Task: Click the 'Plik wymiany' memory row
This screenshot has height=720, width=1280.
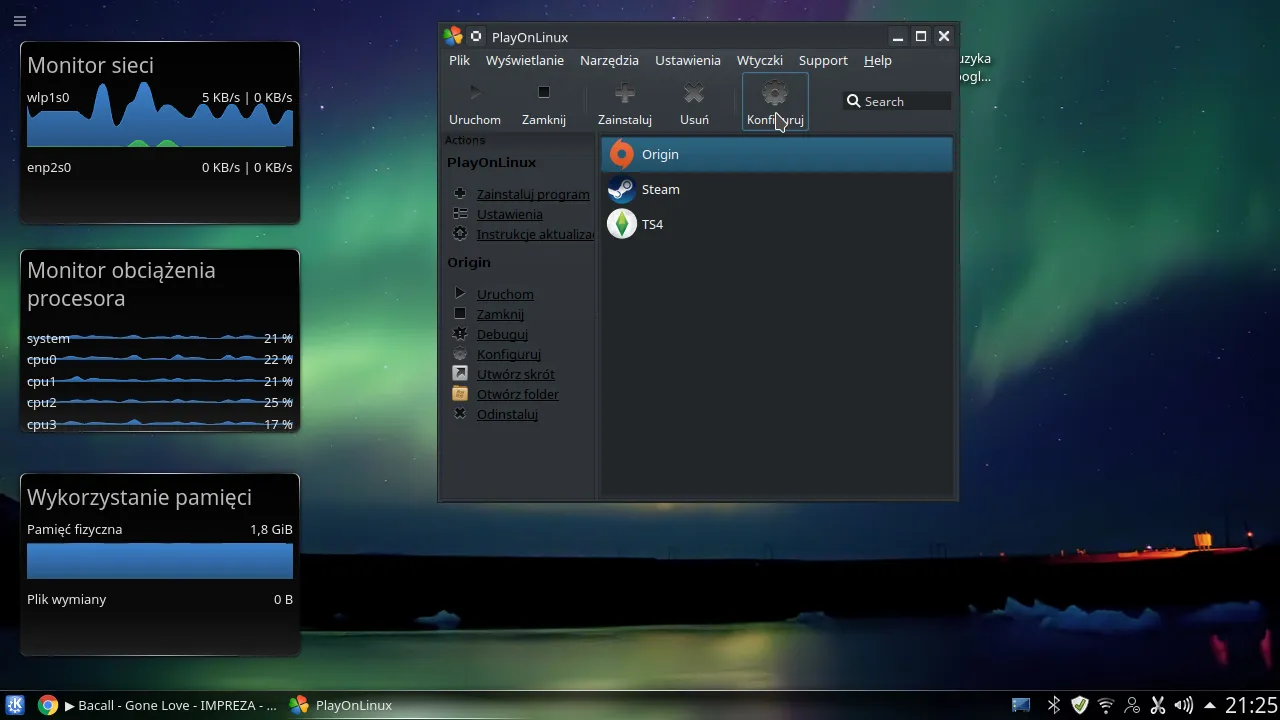Action: coord(160,599)
